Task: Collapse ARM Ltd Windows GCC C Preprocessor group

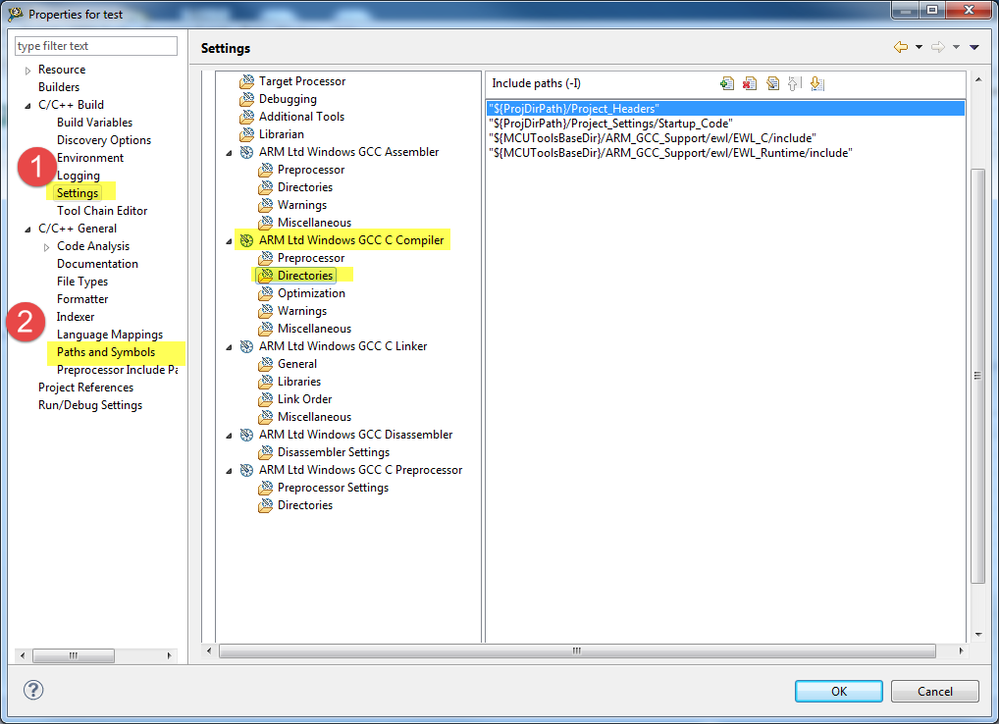Action: click(x=229, y=471)
